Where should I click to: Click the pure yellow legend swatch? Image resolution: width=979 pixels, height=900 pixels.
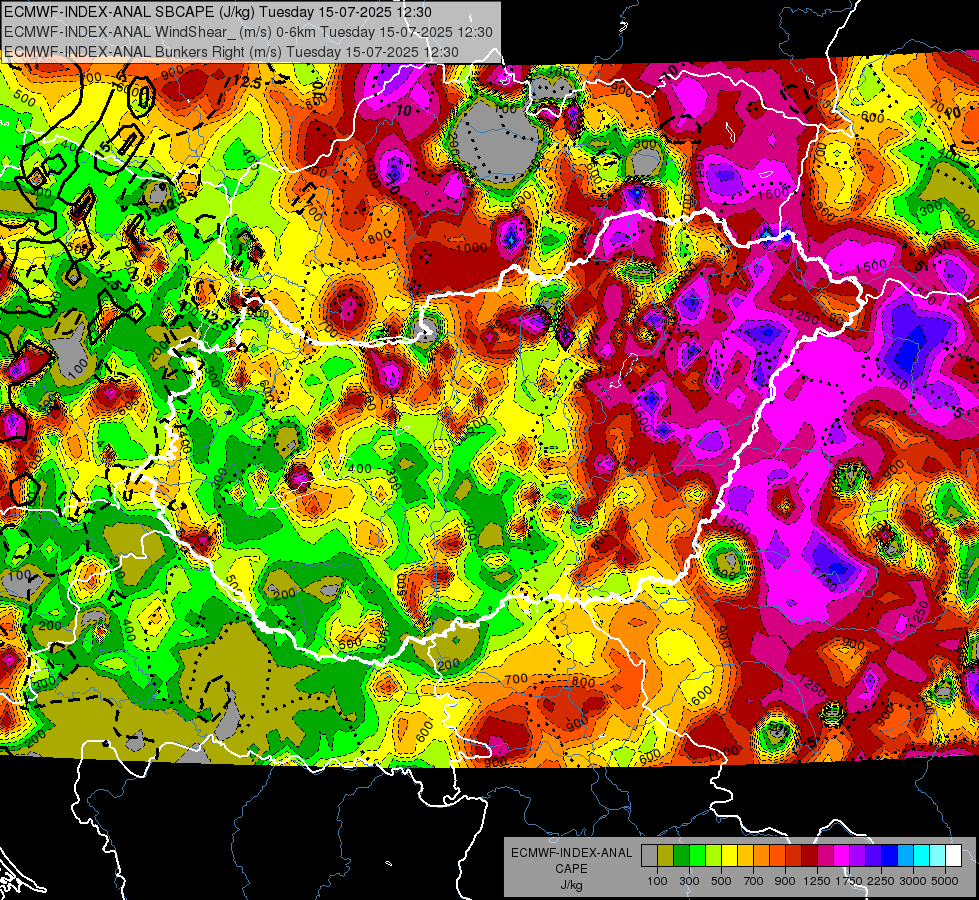click(x=730, y=856)
